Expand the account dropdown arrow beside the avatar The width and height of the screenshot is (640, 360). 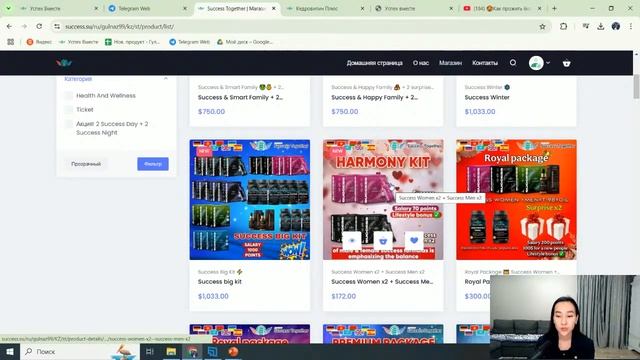coord(548,63)
